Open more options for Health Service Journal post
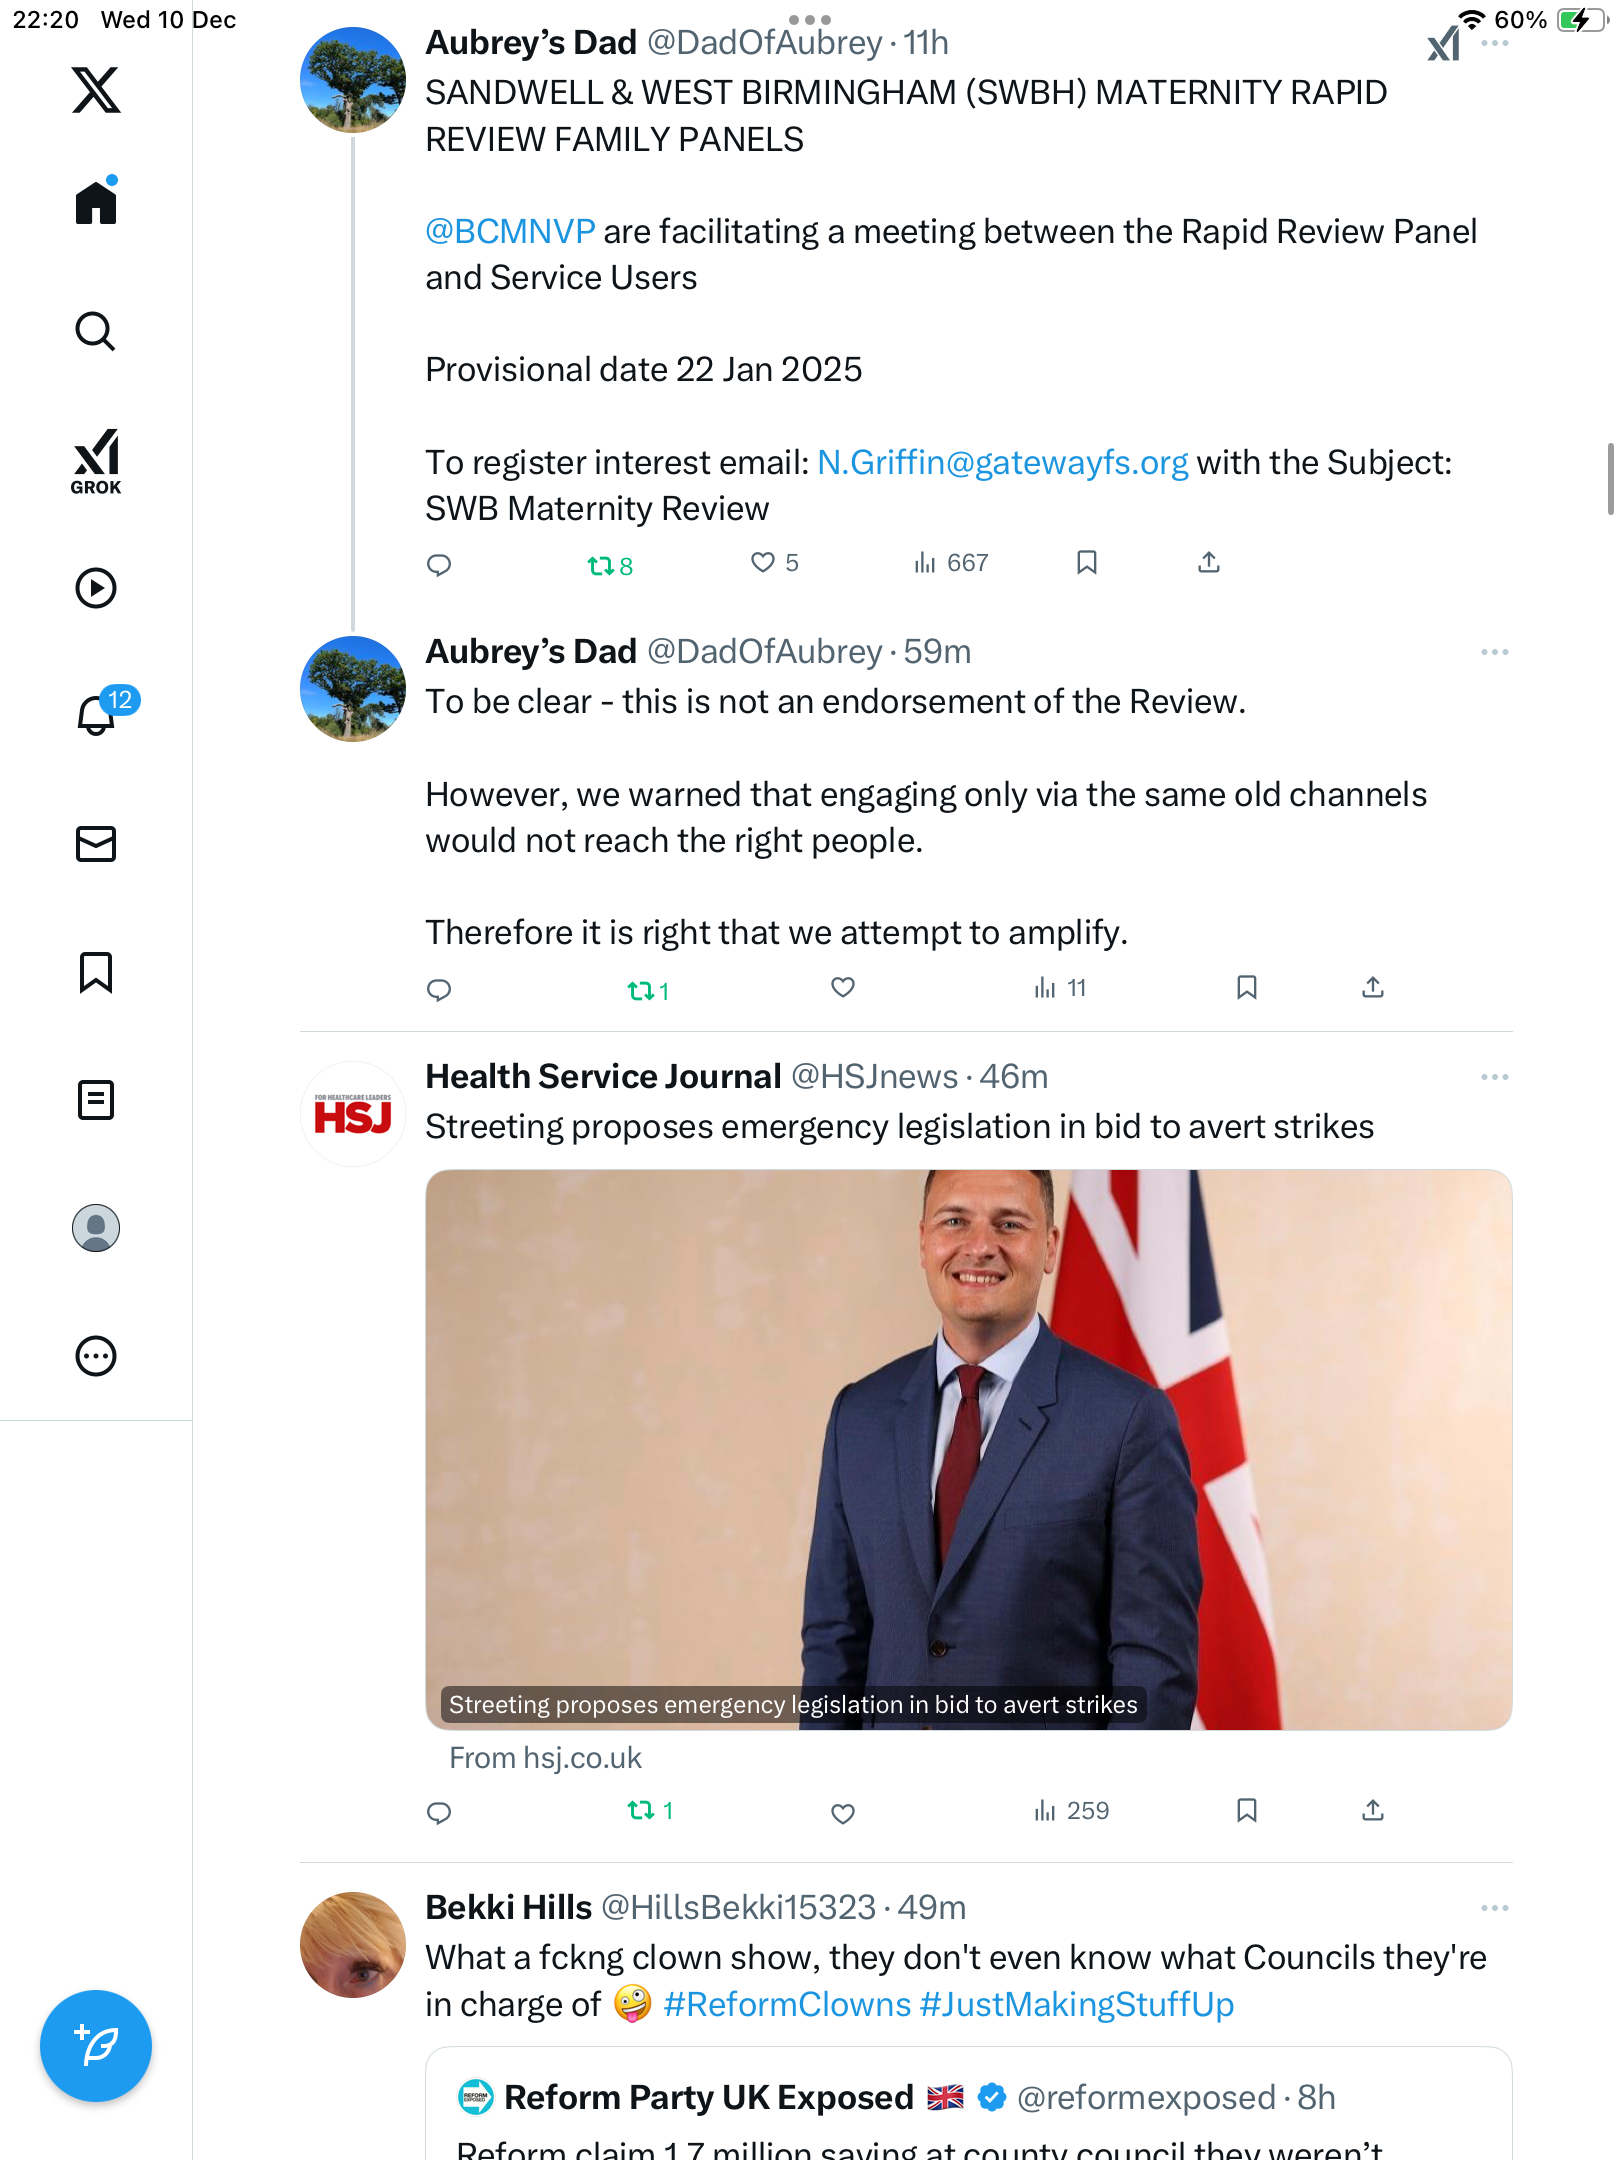 [x=1494, y=1077]
